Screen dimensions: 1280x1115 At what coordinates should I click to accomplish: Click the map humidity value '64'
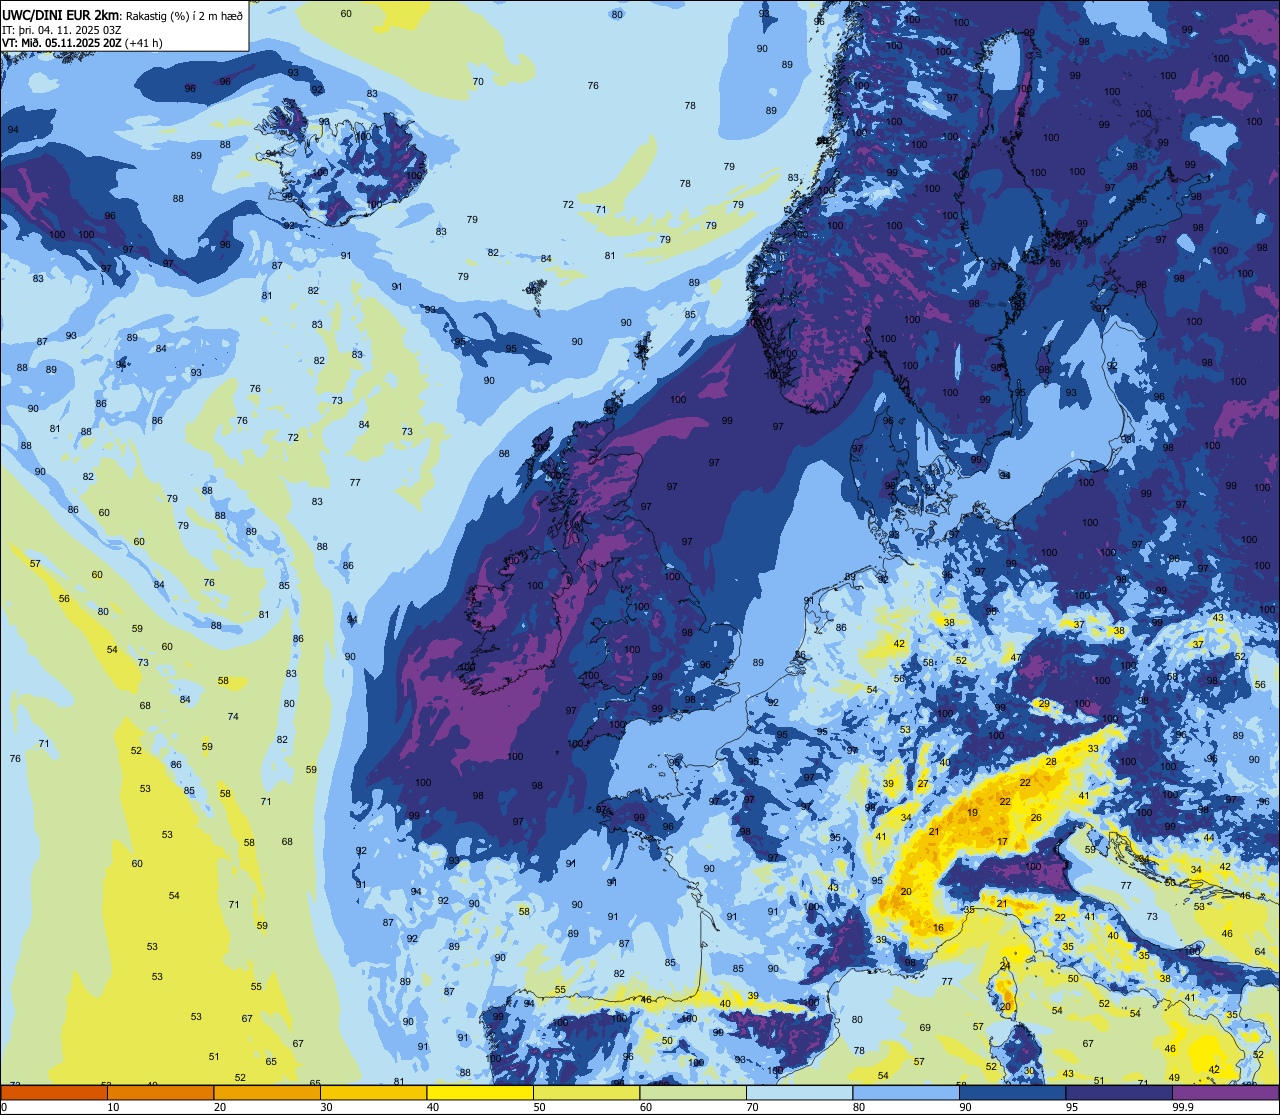(1259, 952)
